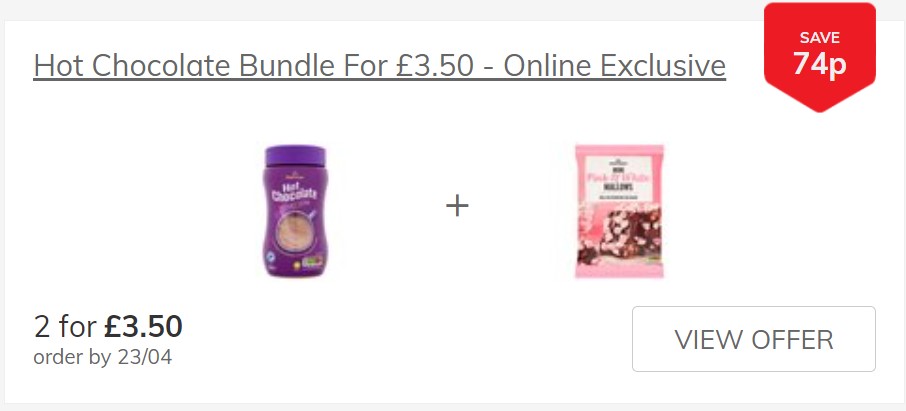Click the white label on the mallows packet
The image size is (906, 411).
(619, 182)
